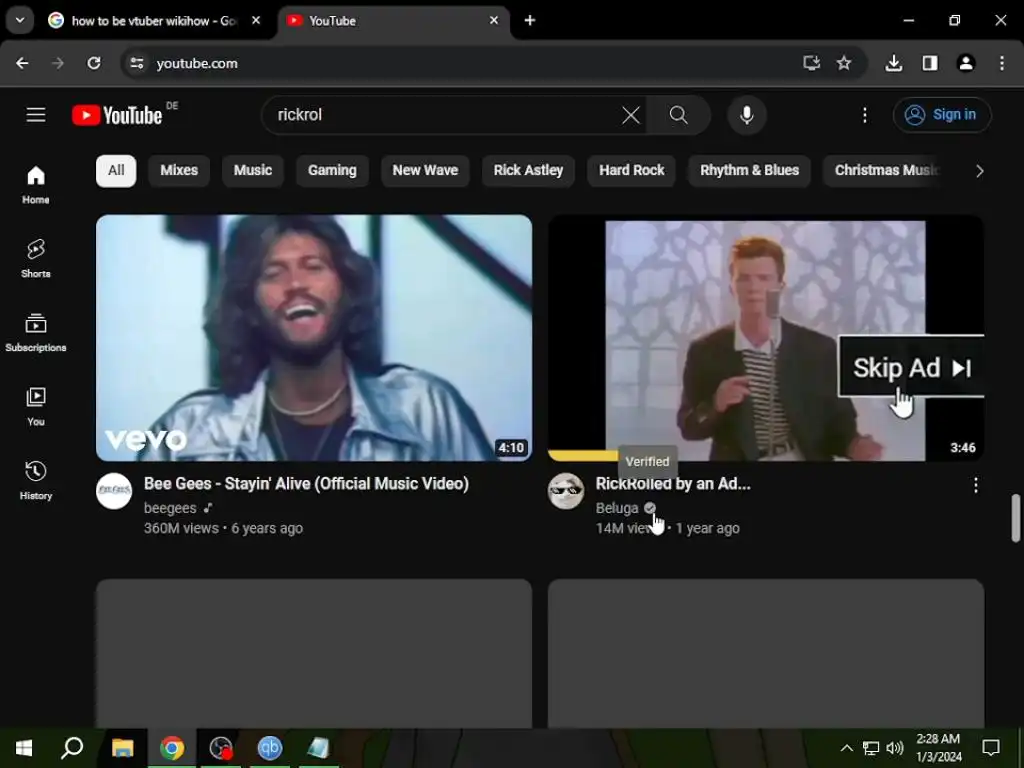Select the Rhythm & Blues filter chip

[x=750, y=170]
